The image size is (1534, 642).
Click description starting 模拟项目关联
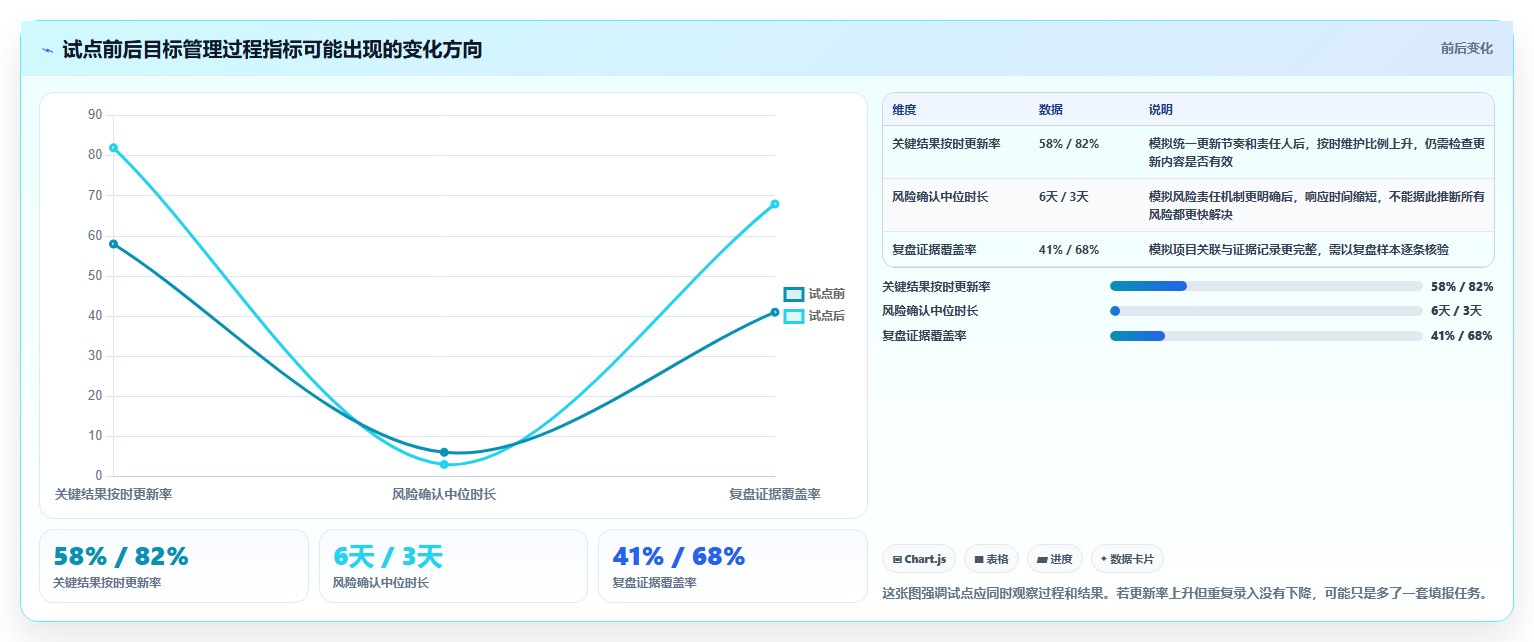[1299, 250]
